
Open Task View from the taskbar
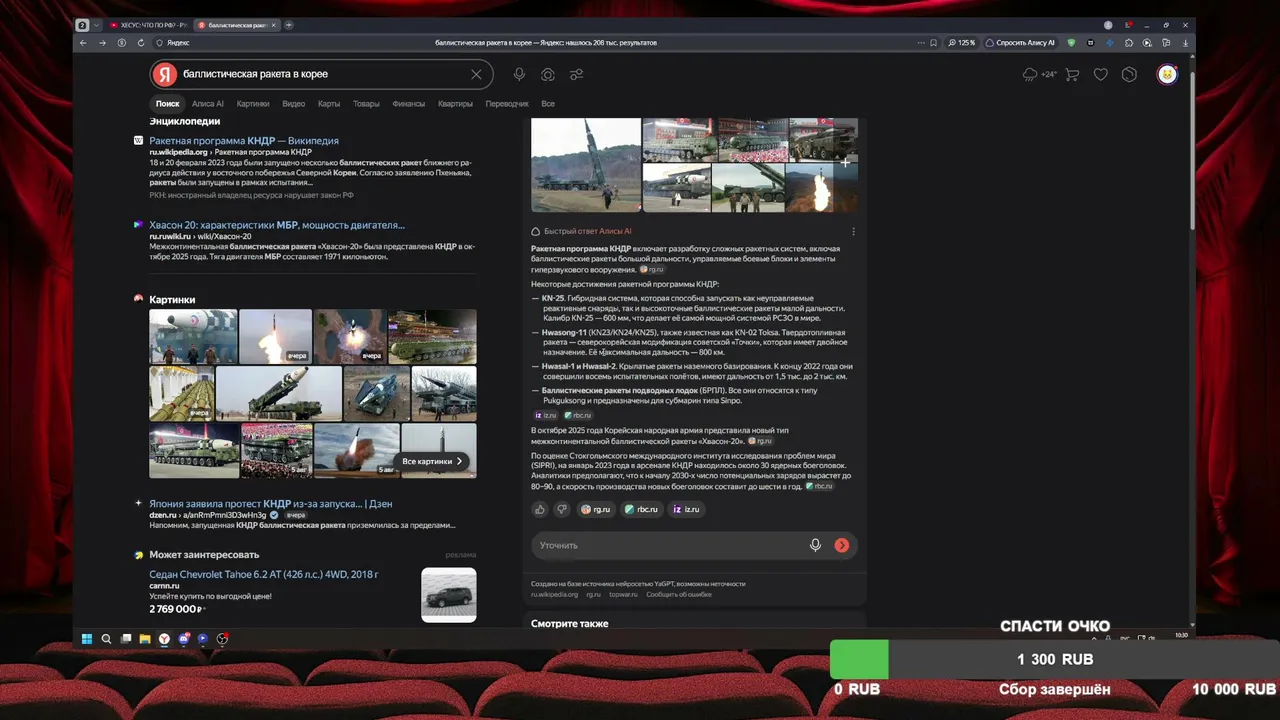[x=126, y=639]
